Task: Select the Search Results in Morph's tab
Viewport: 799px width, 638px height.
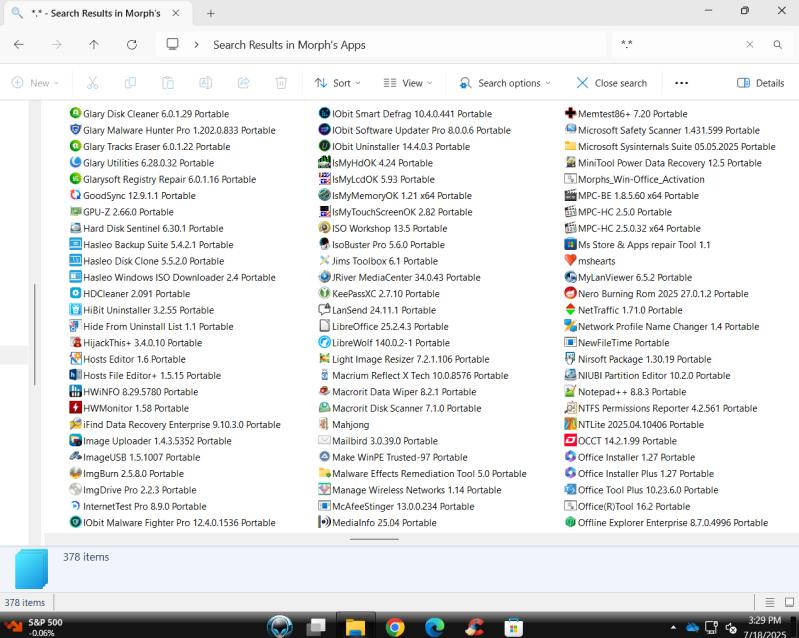Action: (96, 13)
